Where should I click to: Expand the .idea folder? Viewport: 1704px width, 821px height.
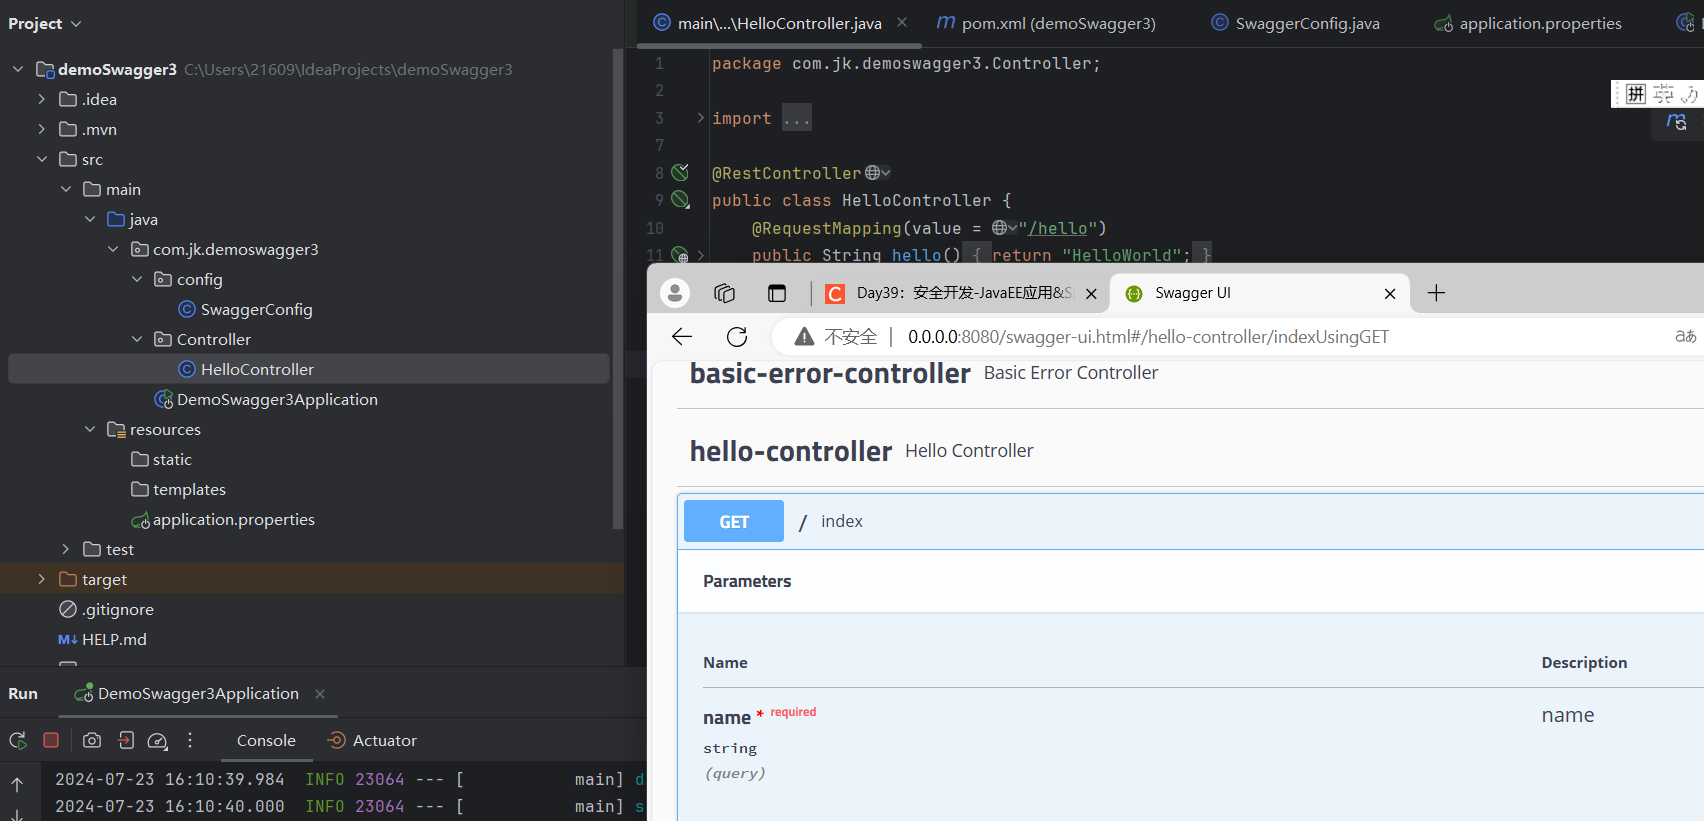point(42,99)
